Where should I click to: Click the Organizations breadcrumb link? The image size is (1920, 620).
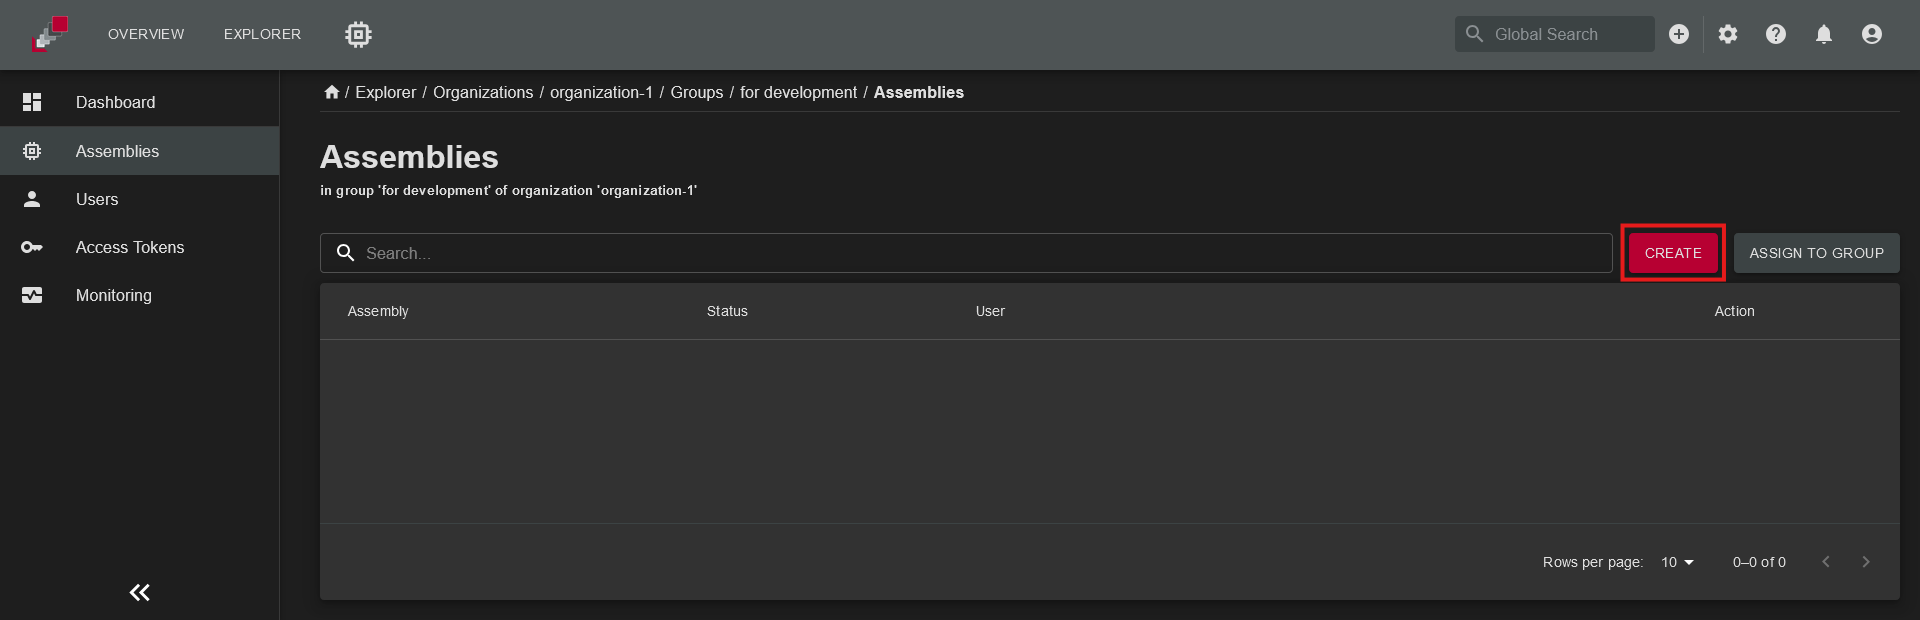click(483, 92)
